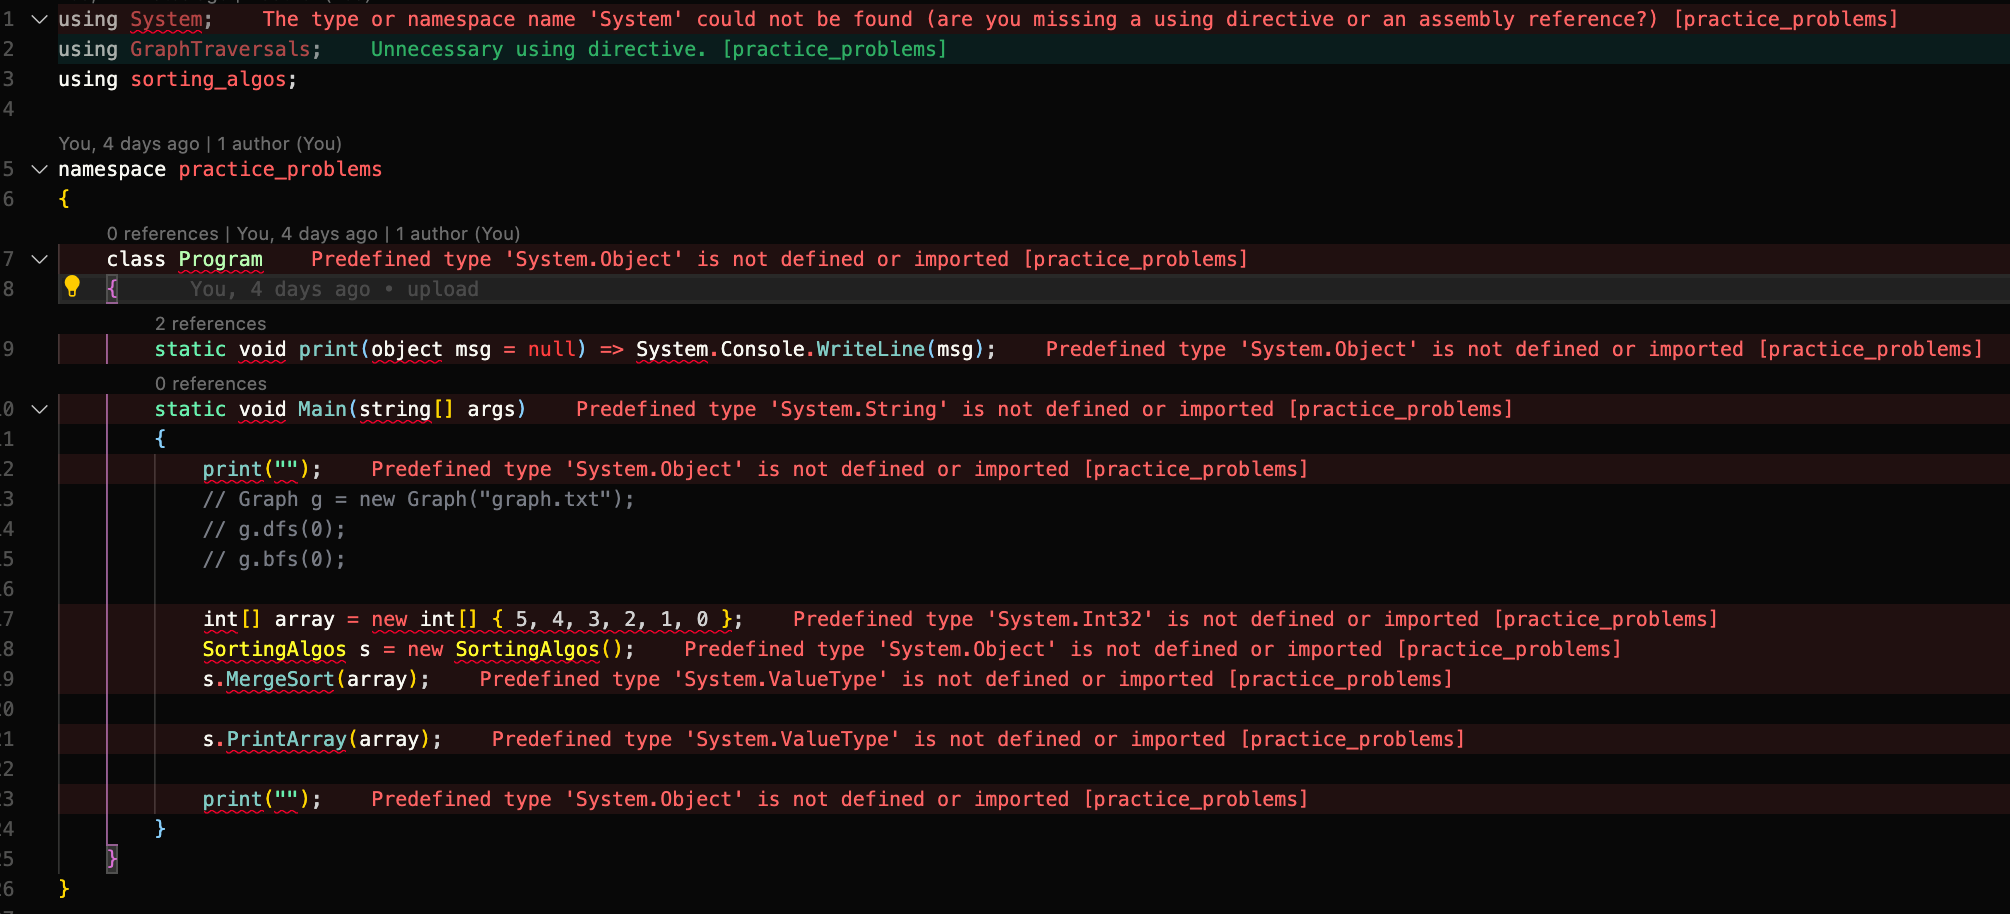Screen dimensions: 2010x914
Task: Collapse the using directives fold at line 1
Action: pos(40,19)
